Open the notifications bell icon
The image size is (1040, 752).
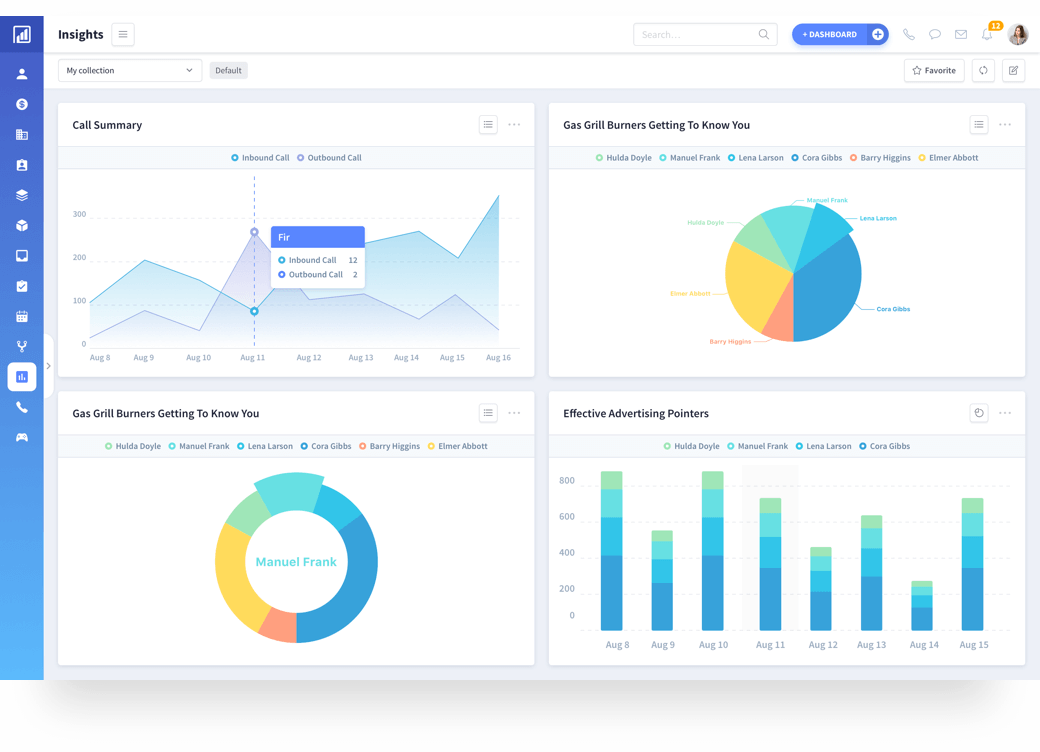tap(987, 35)
